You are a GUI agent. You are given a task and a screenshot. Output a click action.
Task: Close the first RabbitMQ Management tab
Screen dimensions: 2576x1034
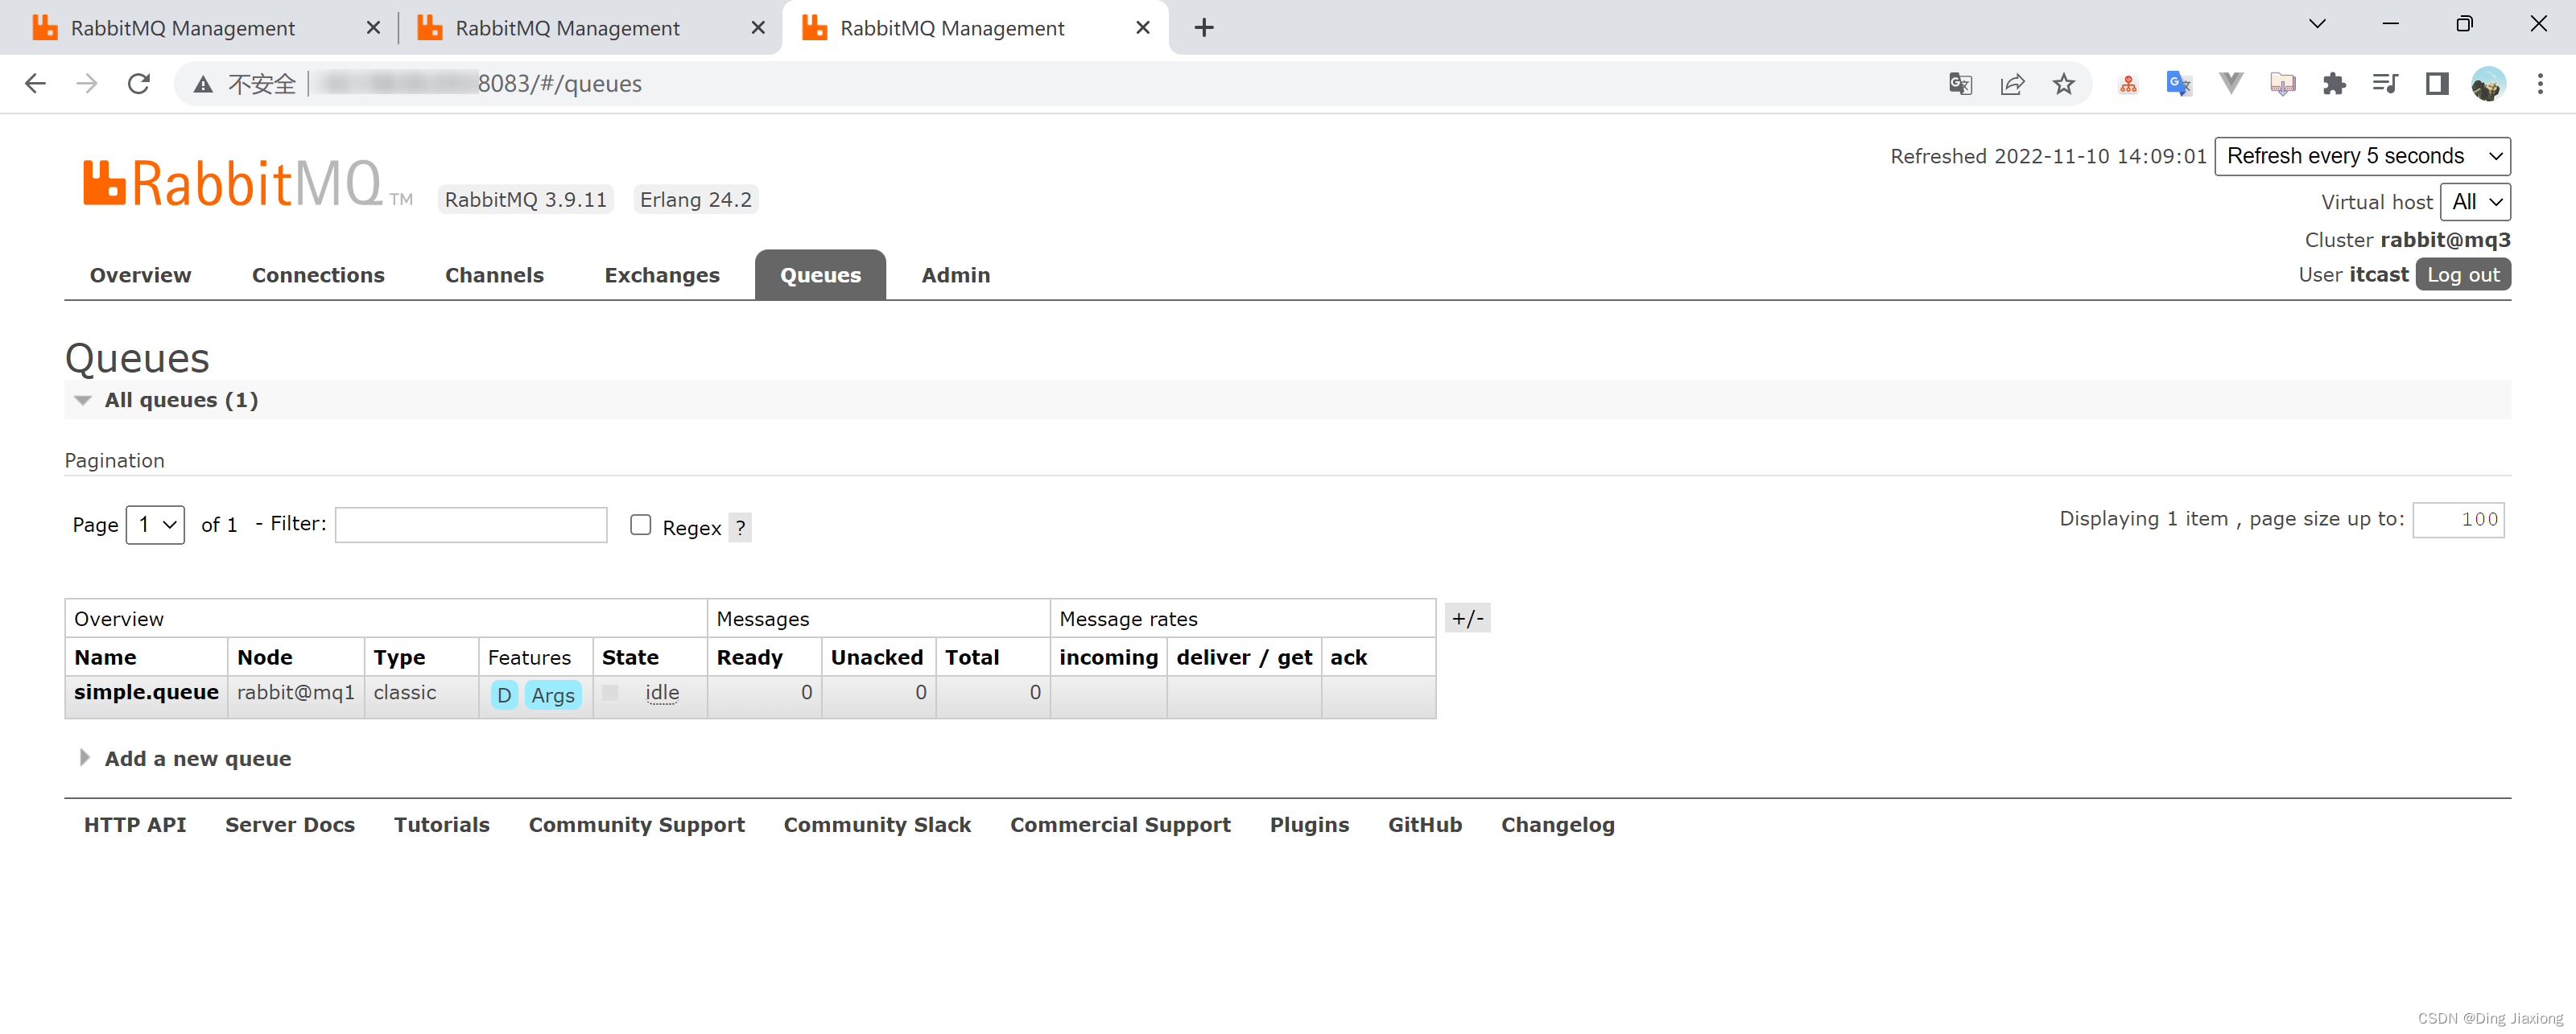373,28
